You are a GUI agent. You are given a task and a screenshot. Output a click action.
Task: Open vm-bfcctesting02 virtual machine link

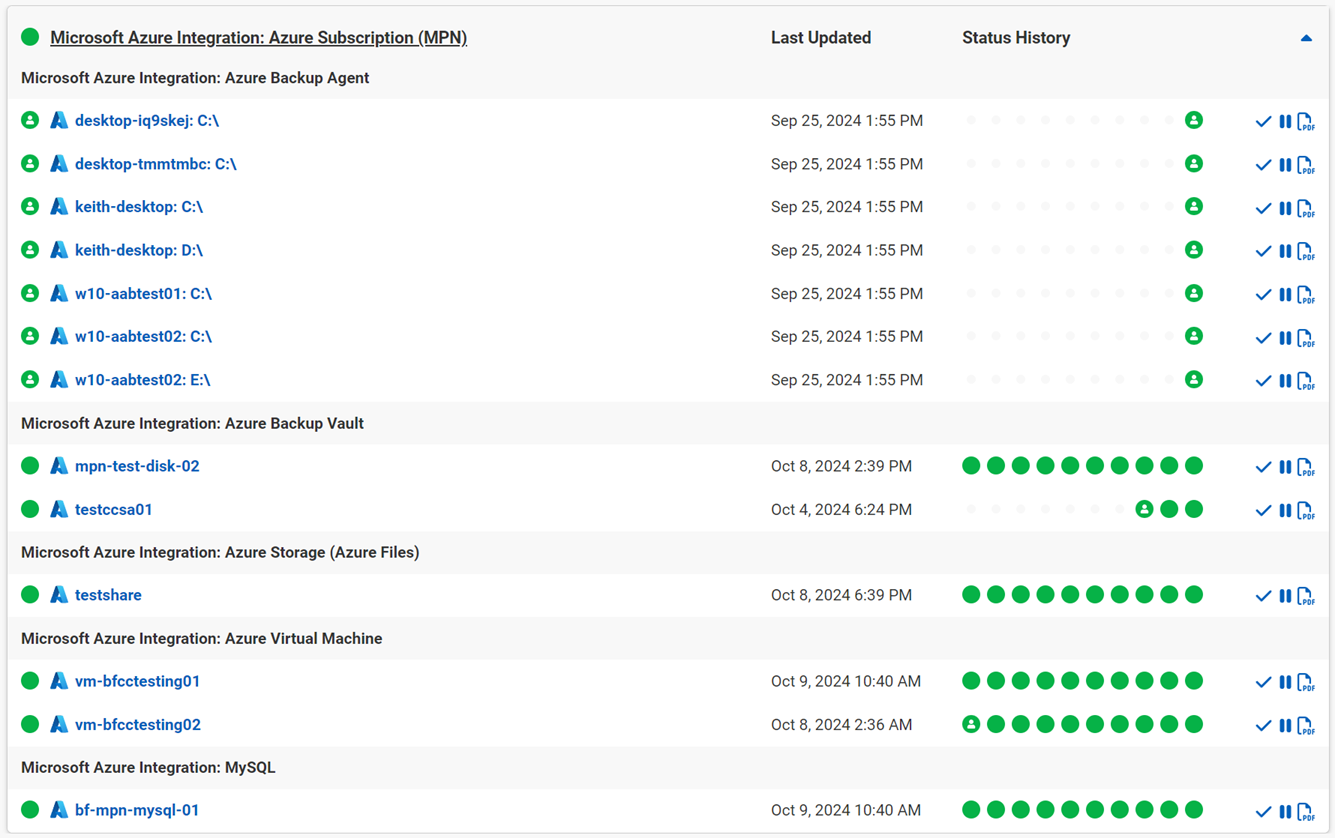tap(137, 725)
